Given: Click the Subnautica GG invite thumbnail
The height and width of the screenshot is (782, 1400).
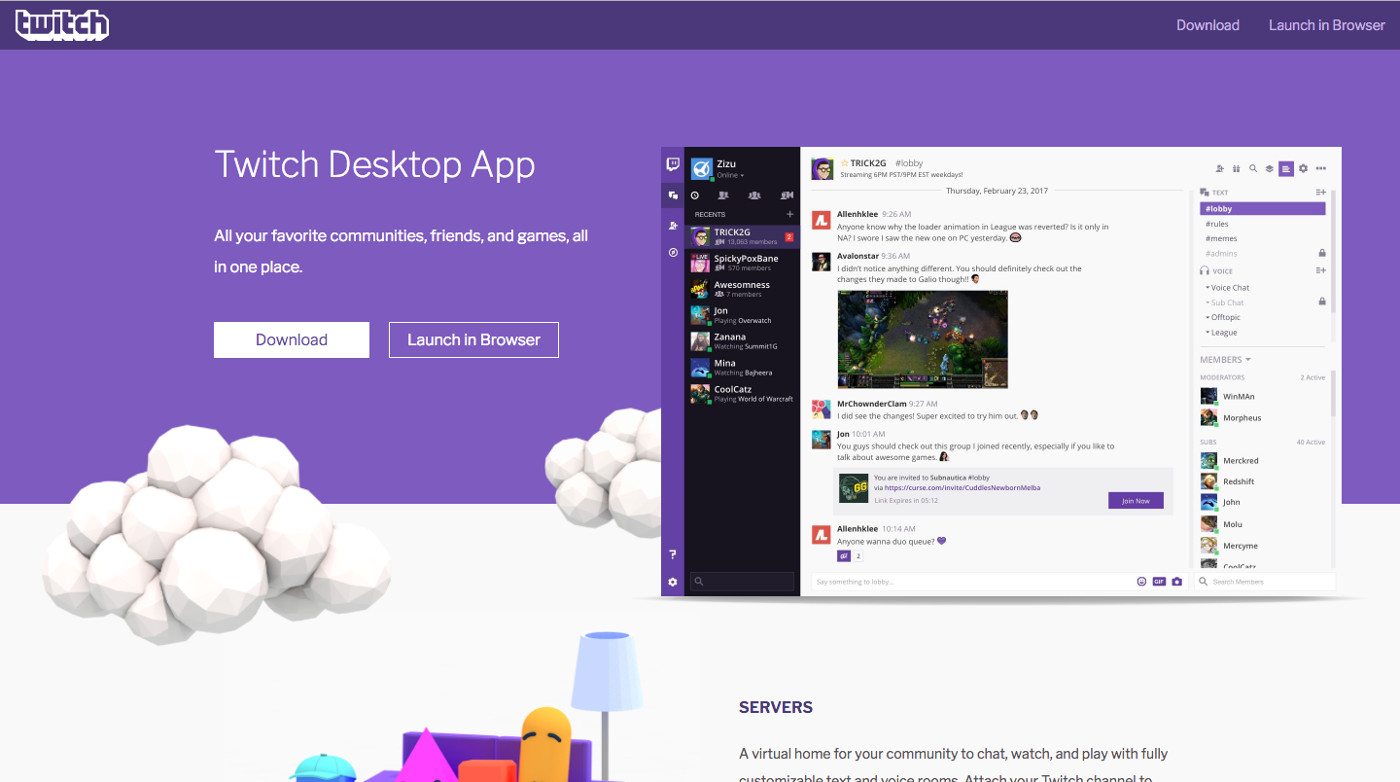Looking at the screenshot, I should (853, 487).
